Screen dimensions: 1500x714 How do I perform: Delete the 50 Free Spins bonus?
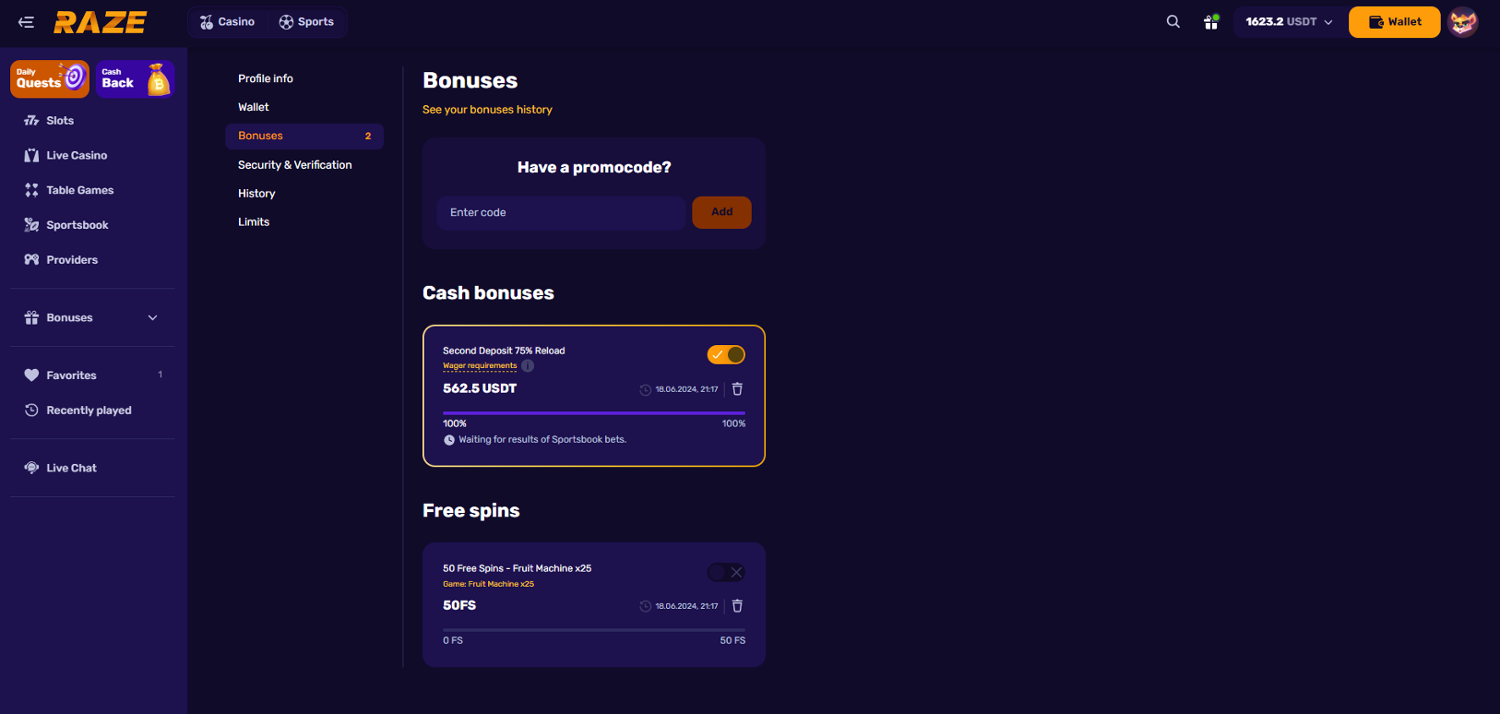(737, 606)
